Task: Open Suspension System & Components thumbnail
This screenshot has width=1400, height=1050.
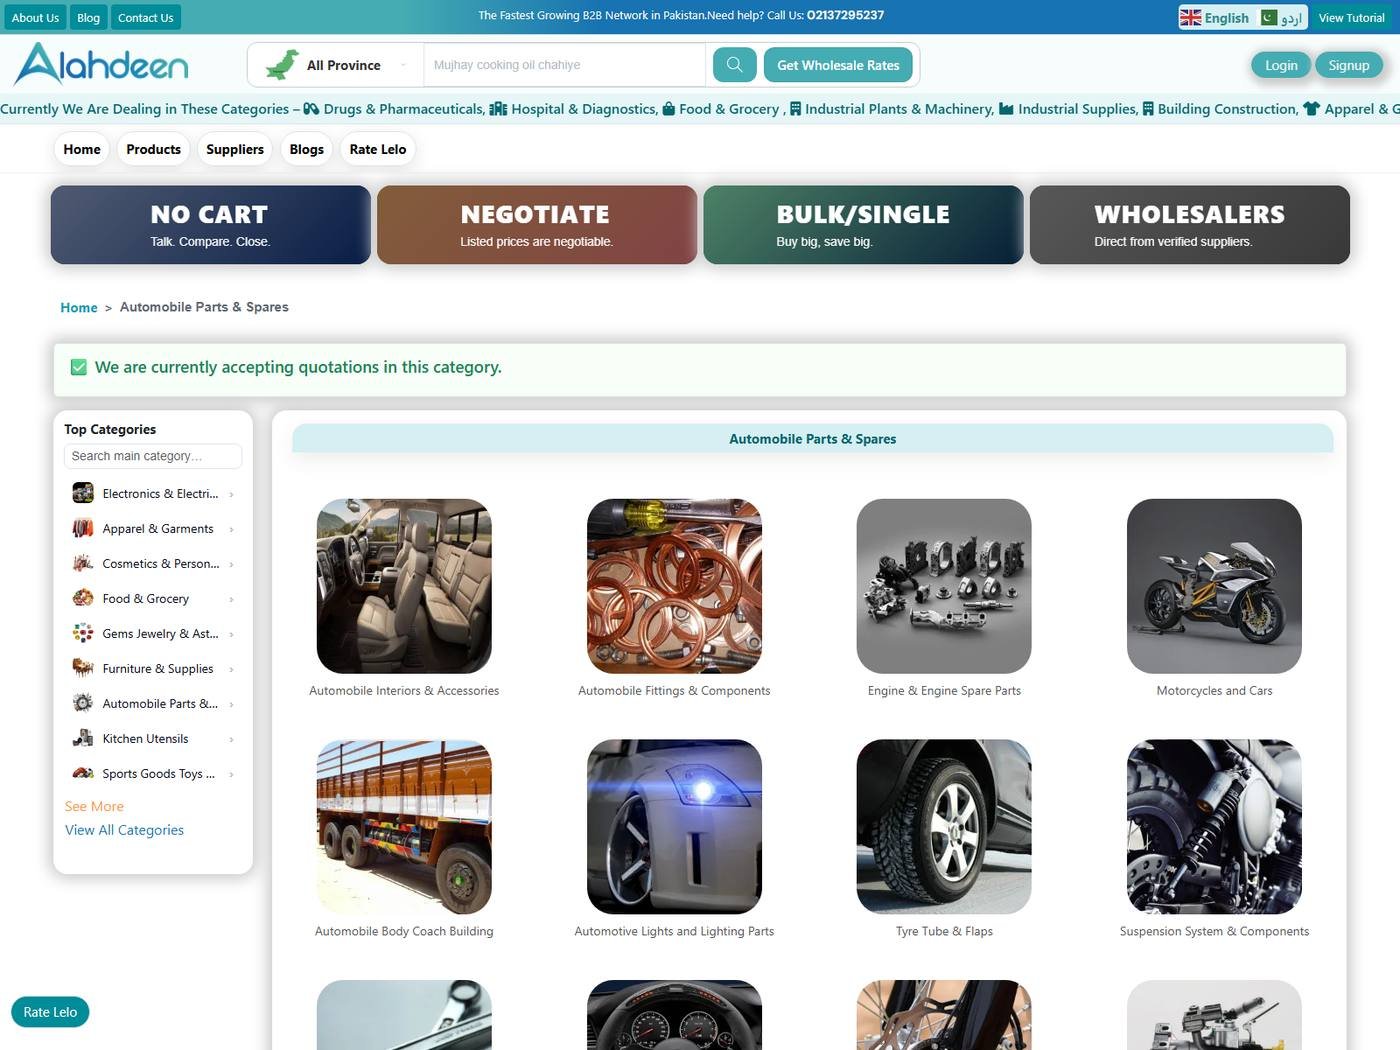Action: point(1214,827)
